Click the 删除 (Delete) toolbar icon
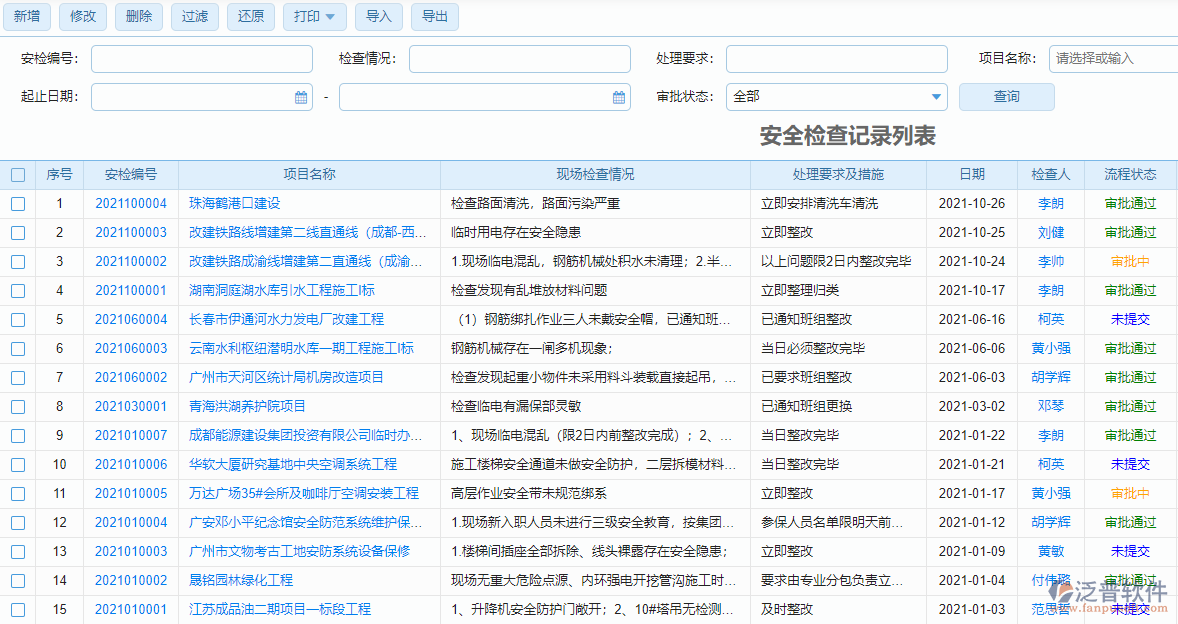This screenshot has height=624, width=1178. pos(138,17)
